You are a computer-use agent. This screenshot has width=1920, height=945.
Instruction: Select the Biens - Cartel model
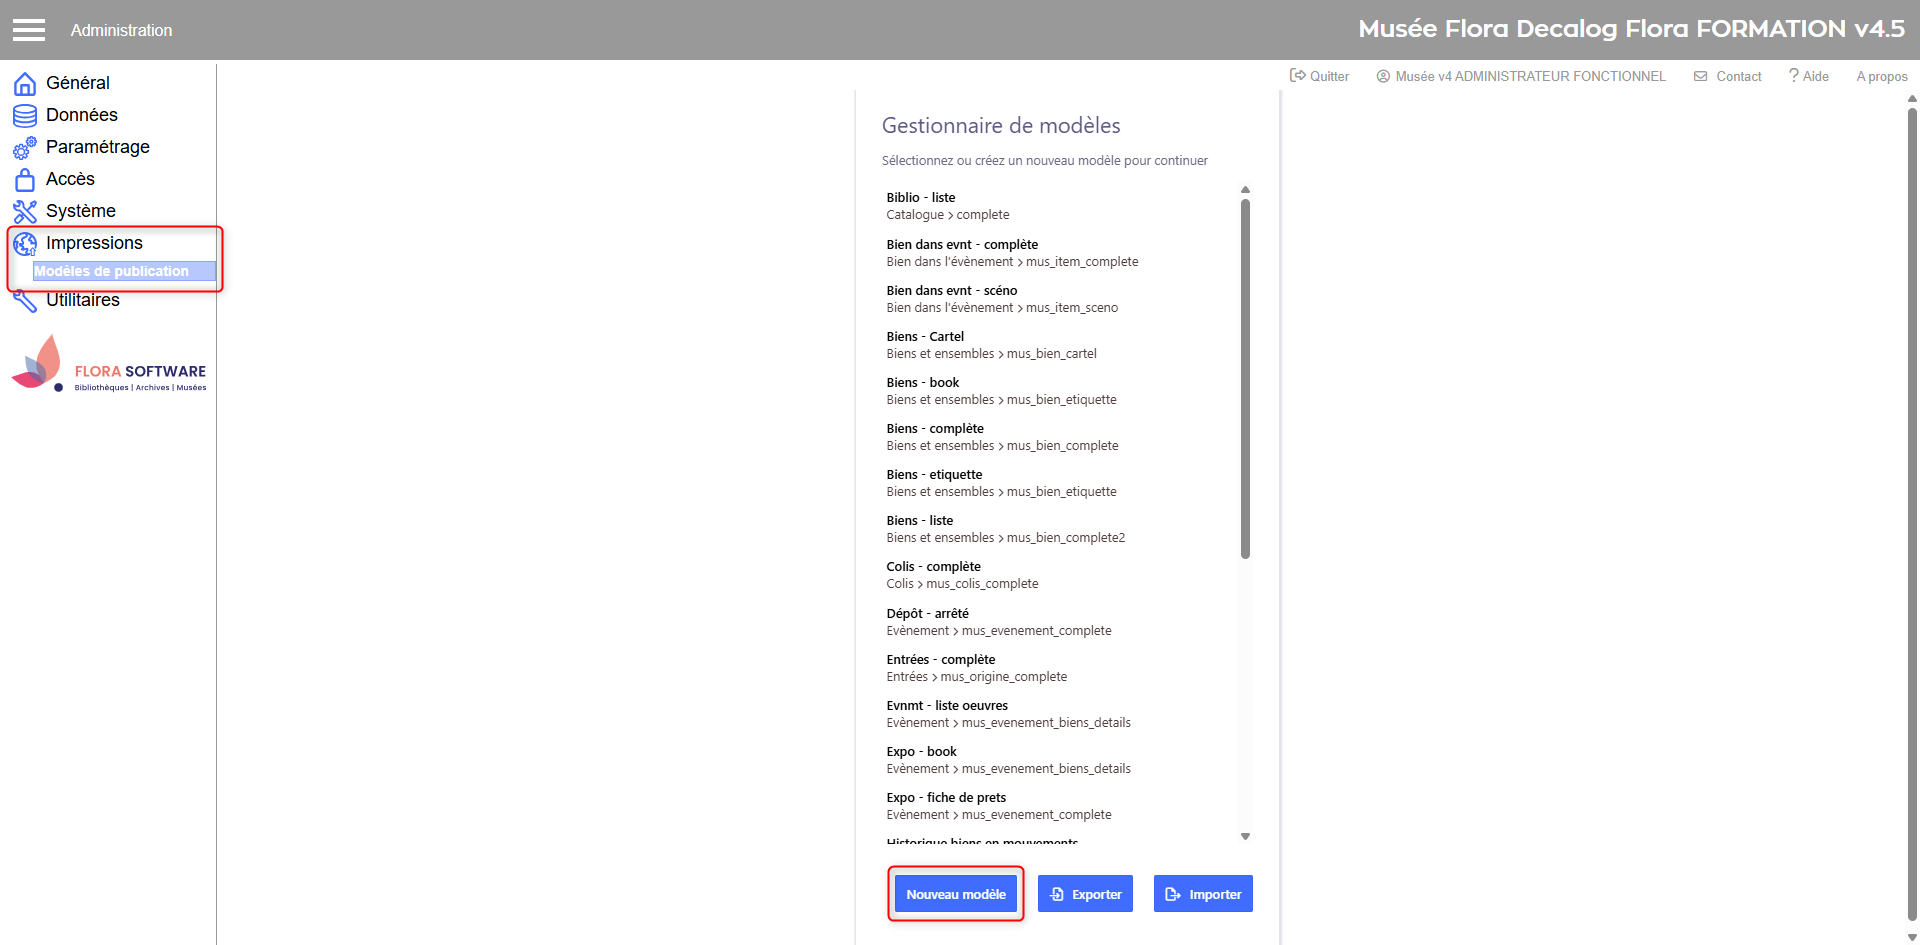point(925,337)
